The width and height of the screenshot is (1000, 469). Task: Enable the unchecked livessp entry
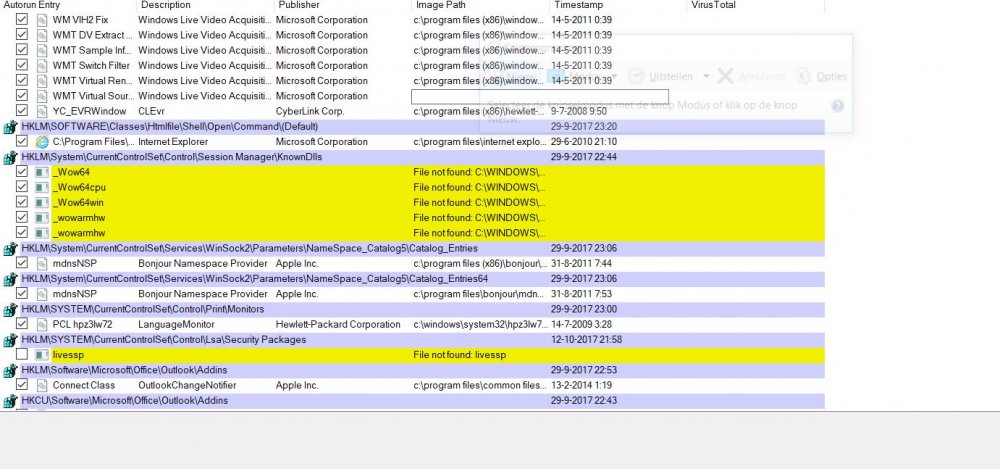coord(22,354)
